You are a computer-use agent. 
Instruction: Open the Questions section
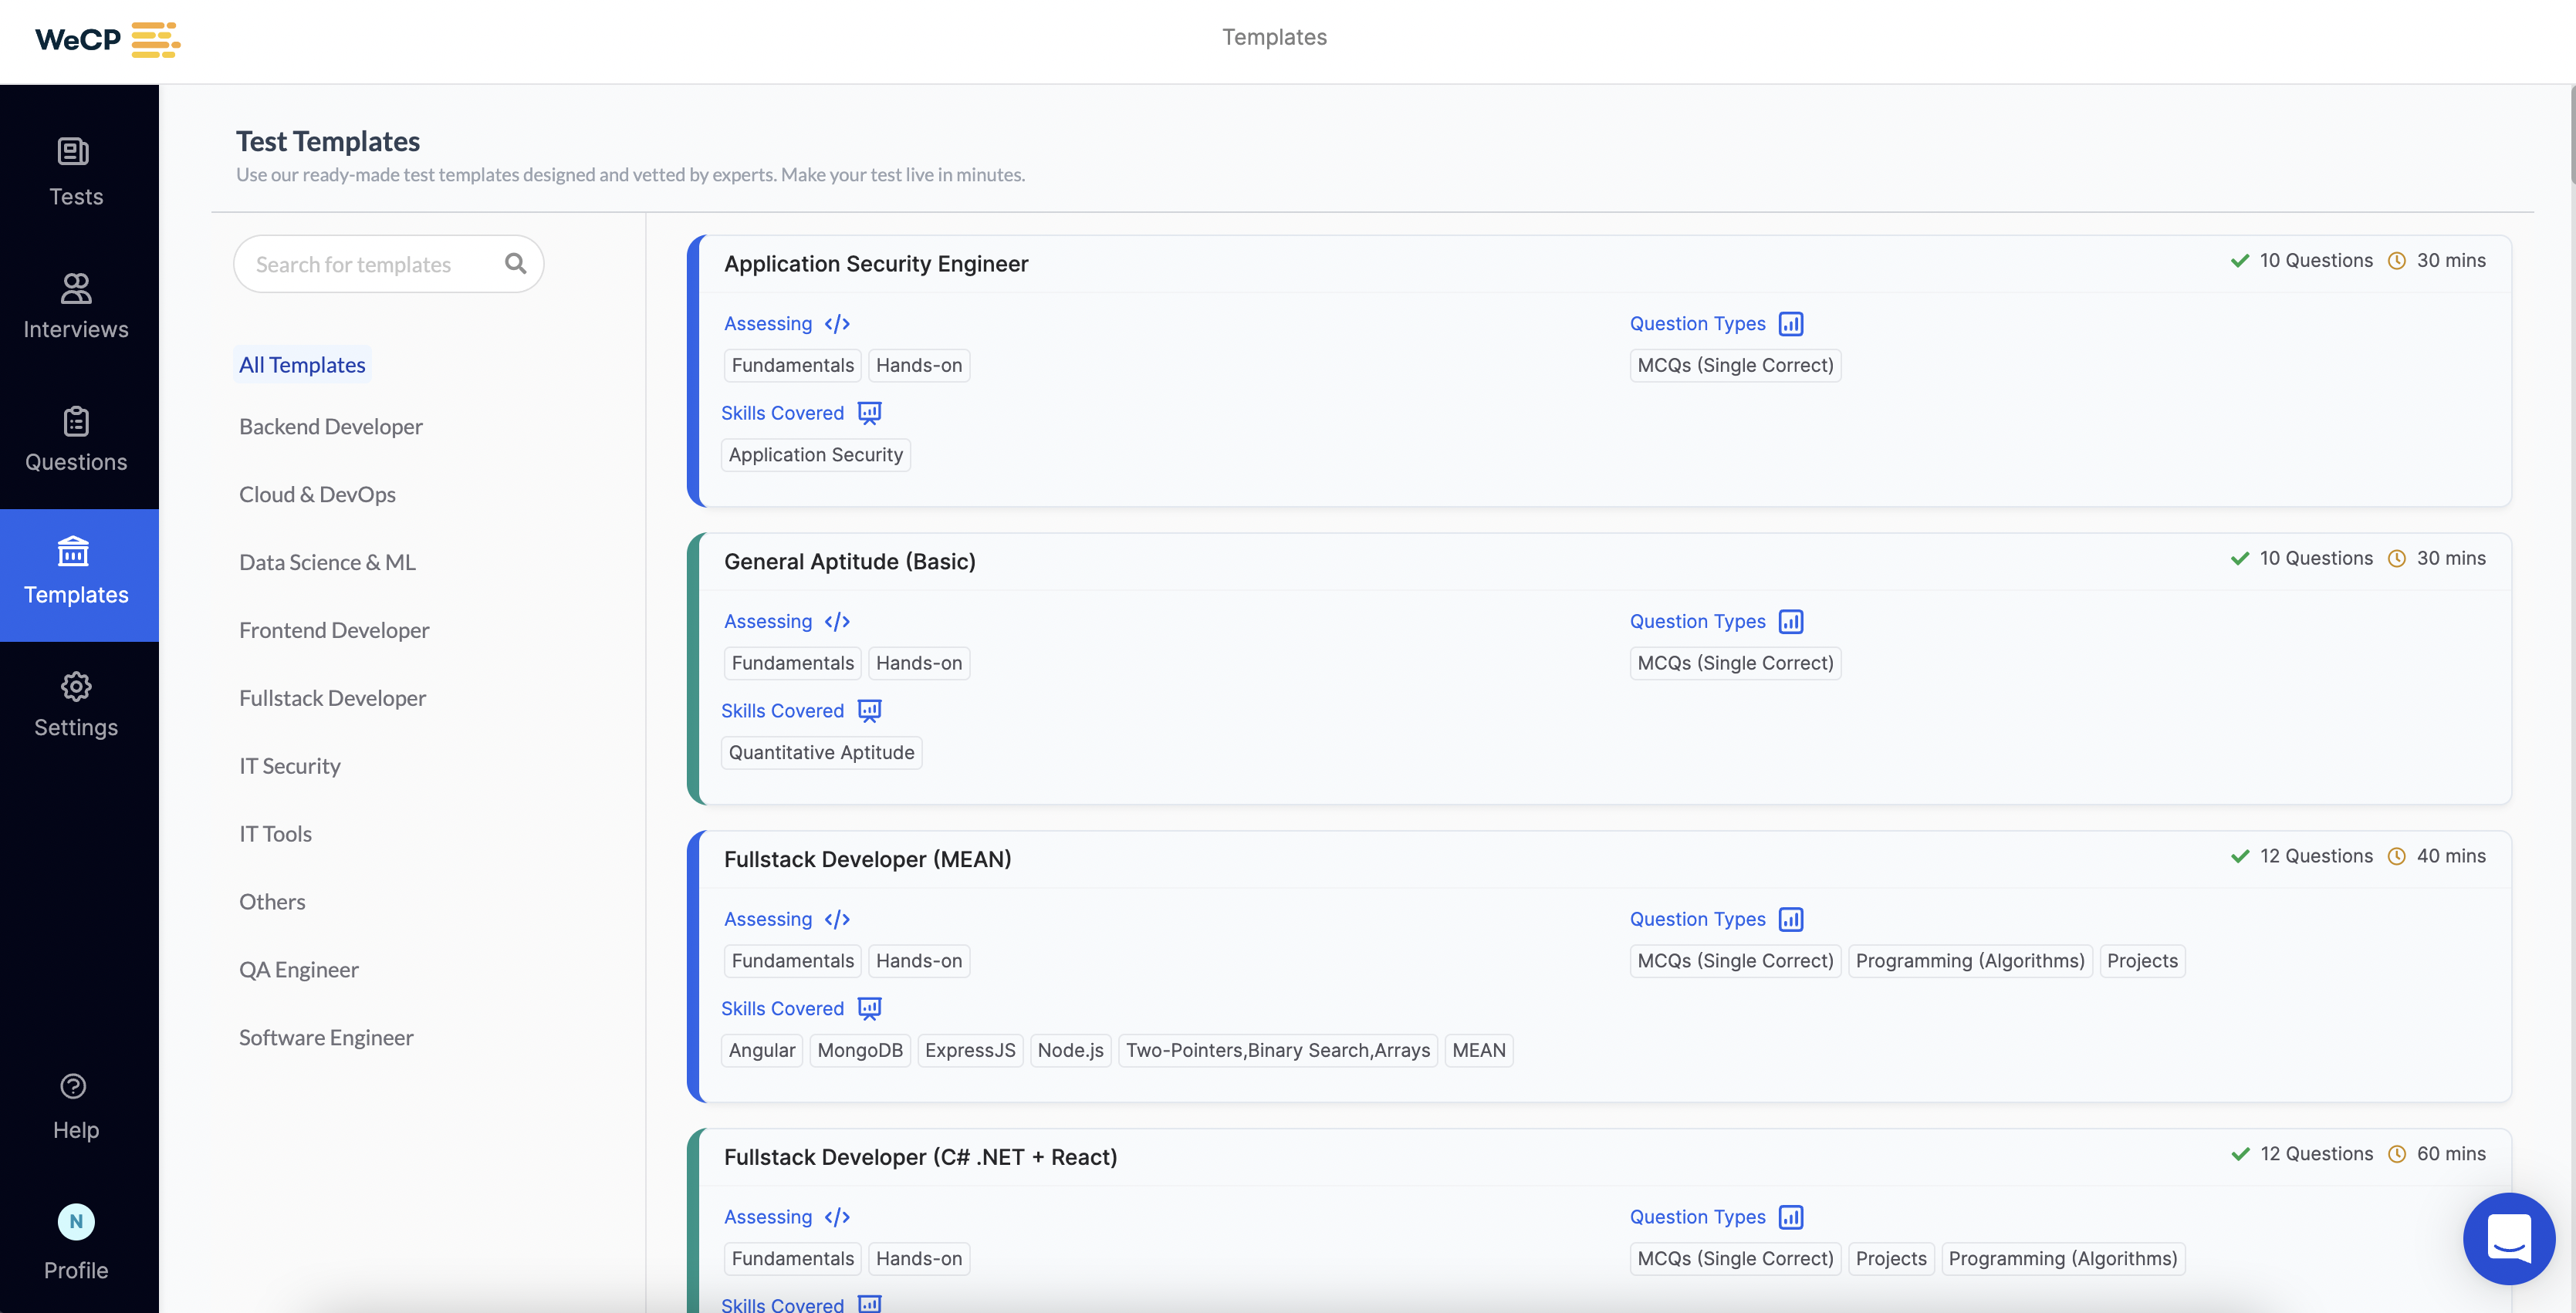(75, 437)
